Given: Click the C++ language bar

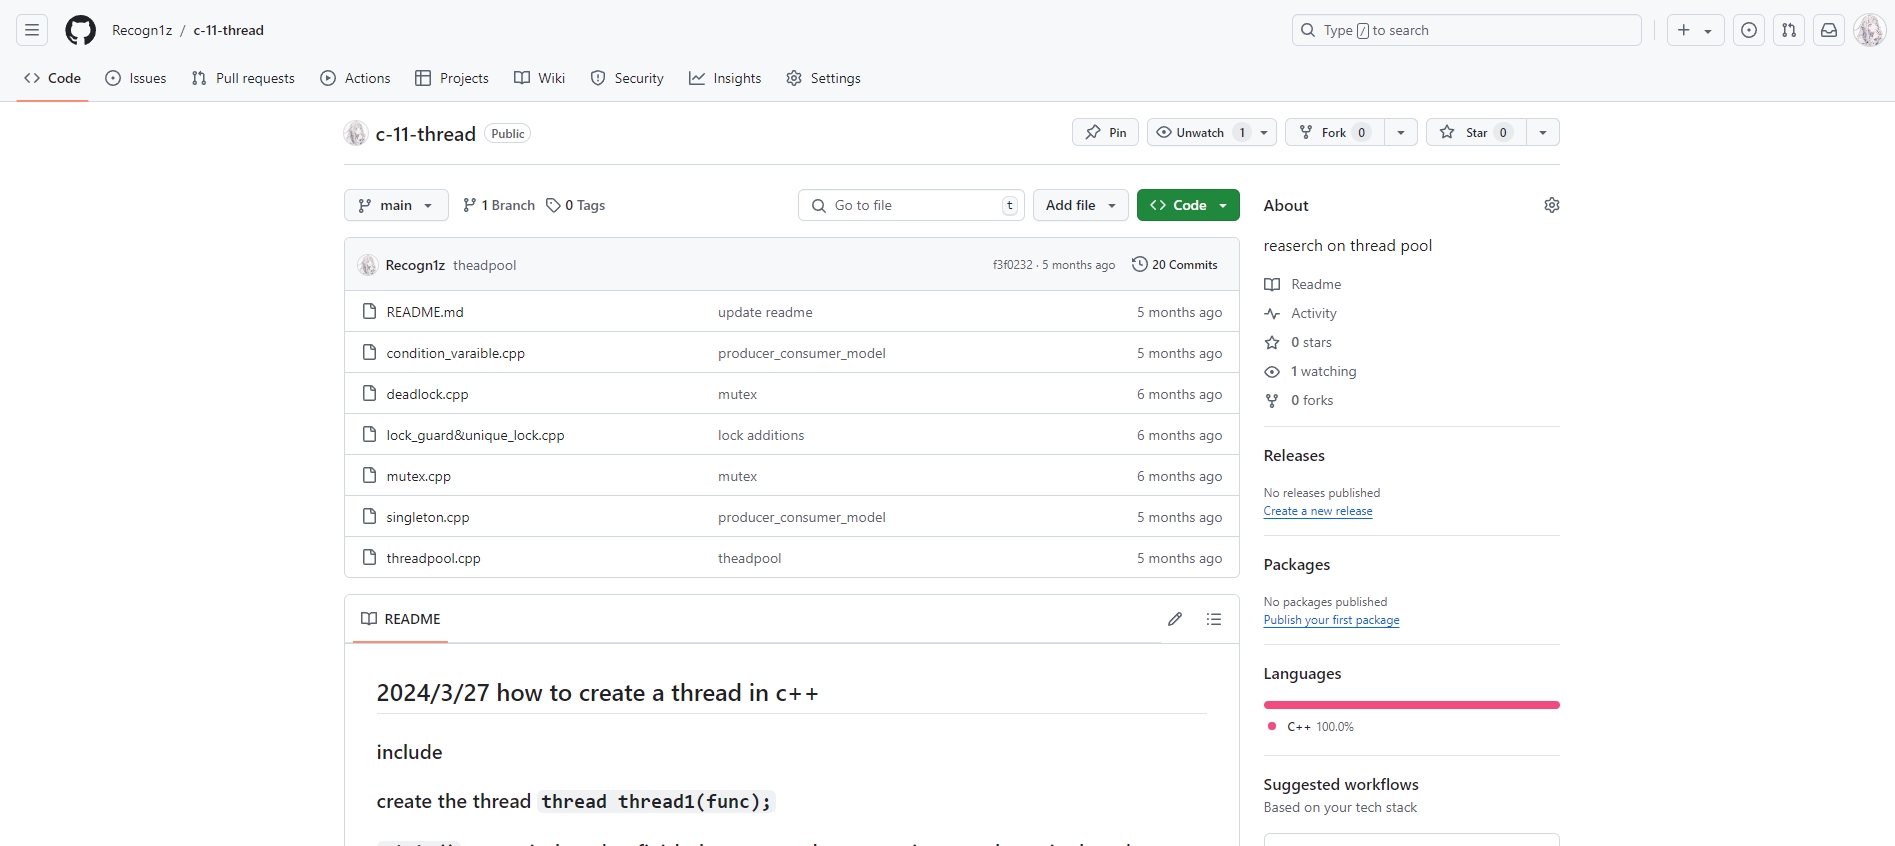Looking at the screenshot, I should (1411, 705).
